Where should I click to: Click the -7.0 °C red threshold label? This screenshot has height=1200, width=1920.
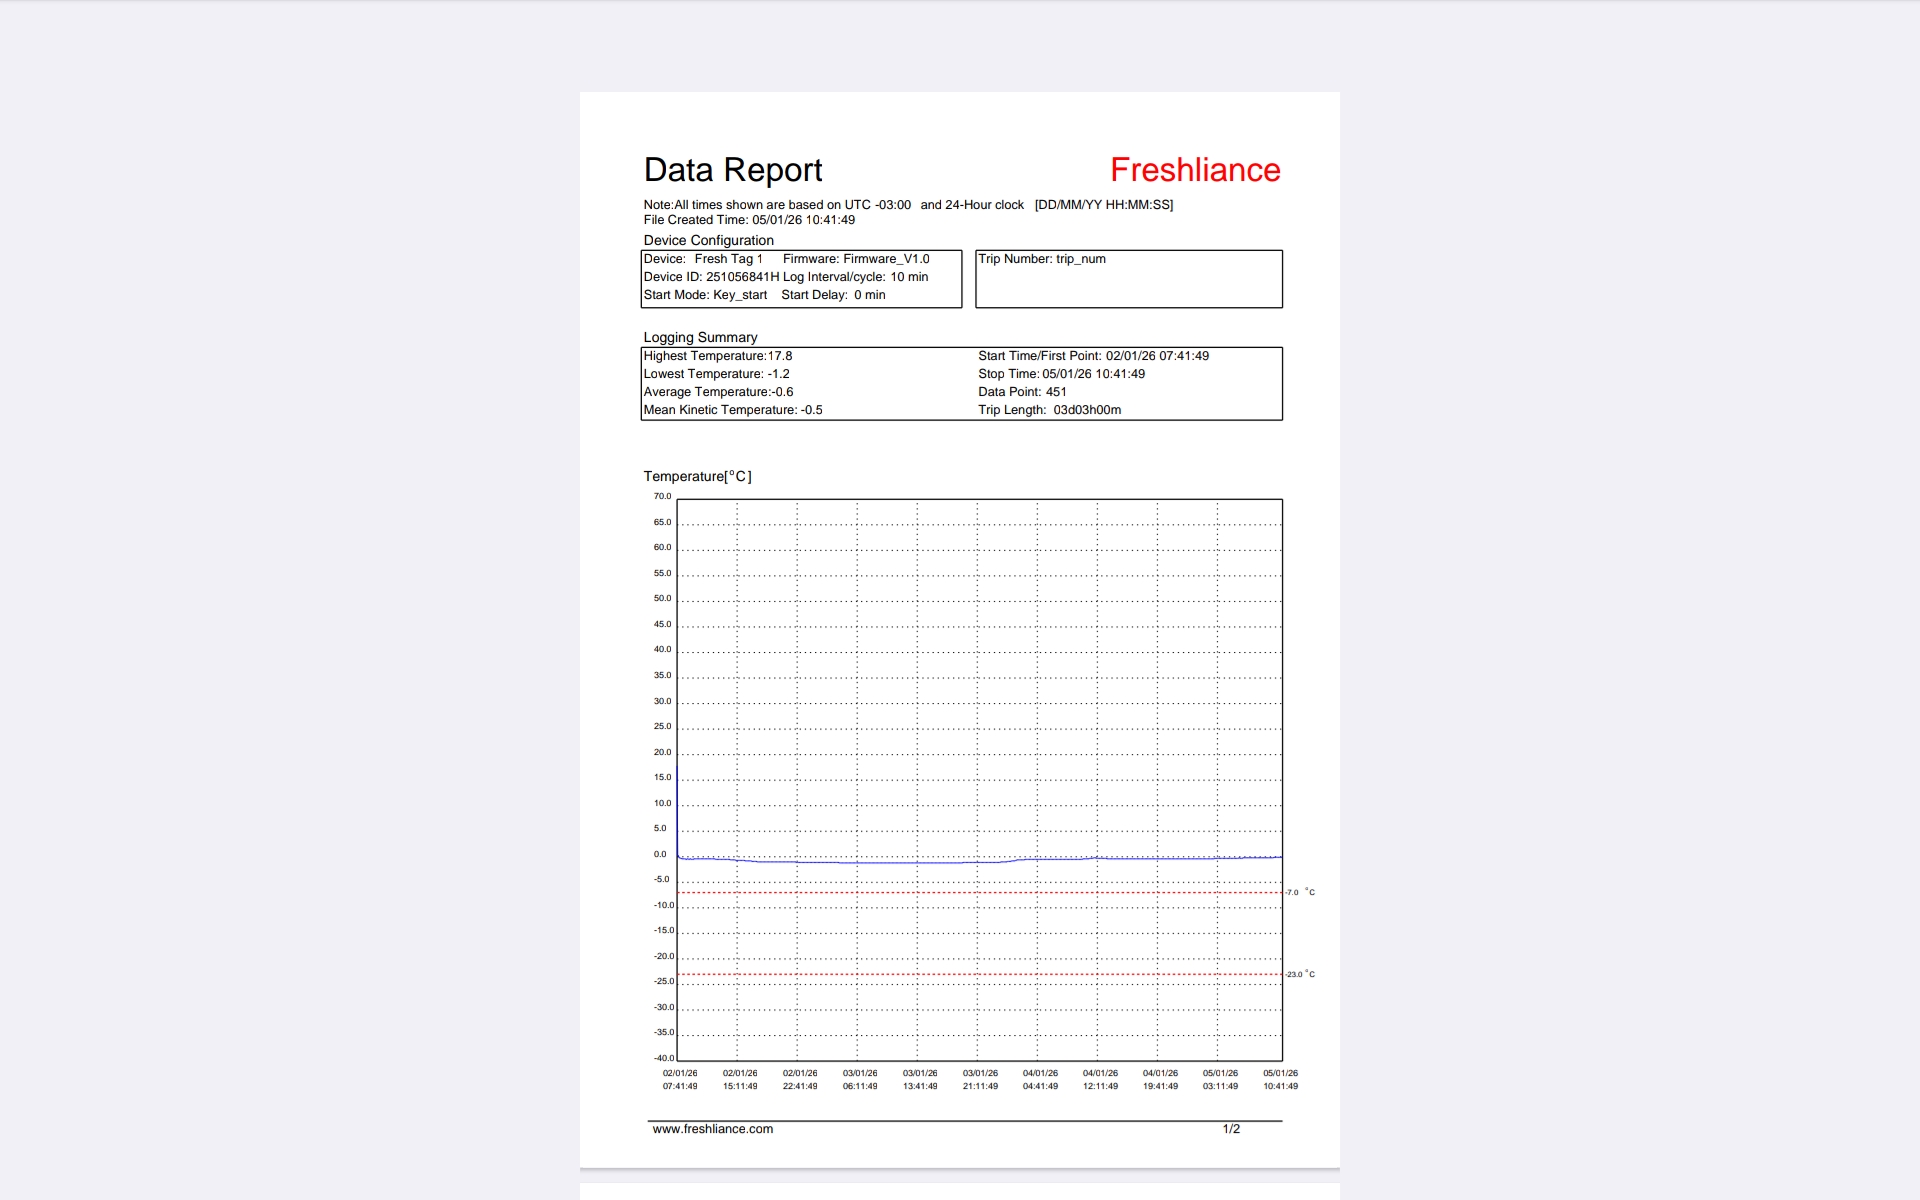(x=1300, y=892)
